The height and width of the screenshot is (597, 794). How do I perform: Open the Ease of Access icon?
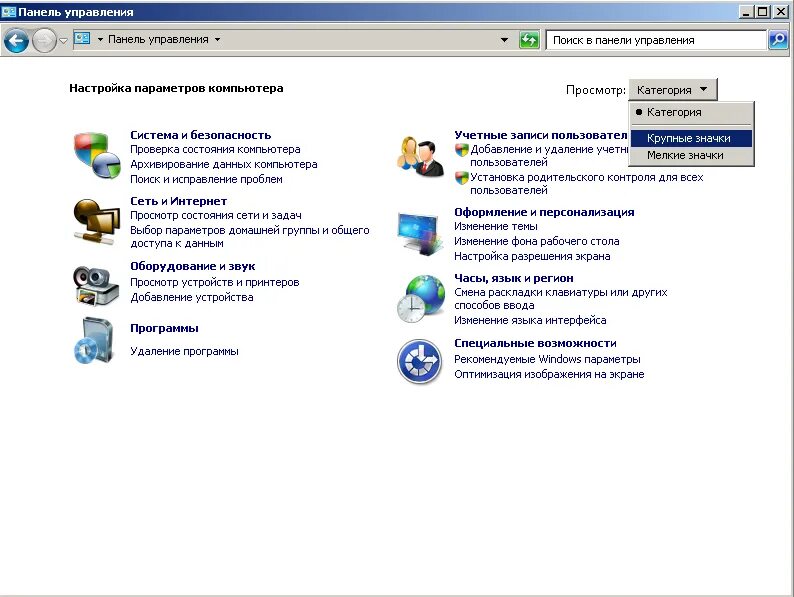click(x=419, y=361)
